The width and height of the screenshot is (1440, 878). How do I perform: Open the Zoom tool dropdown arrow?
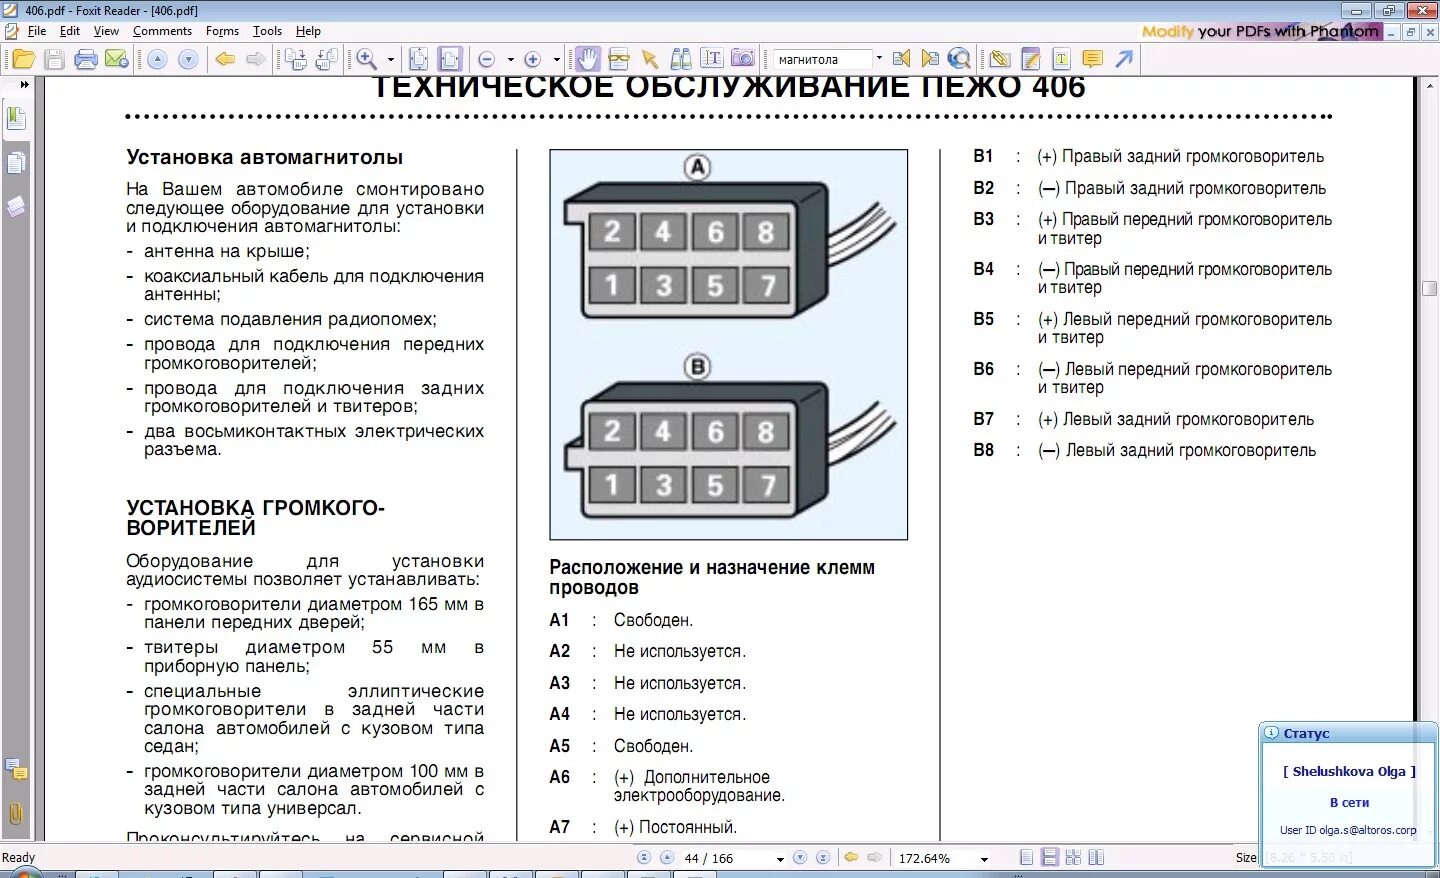(x=391, y=59)
